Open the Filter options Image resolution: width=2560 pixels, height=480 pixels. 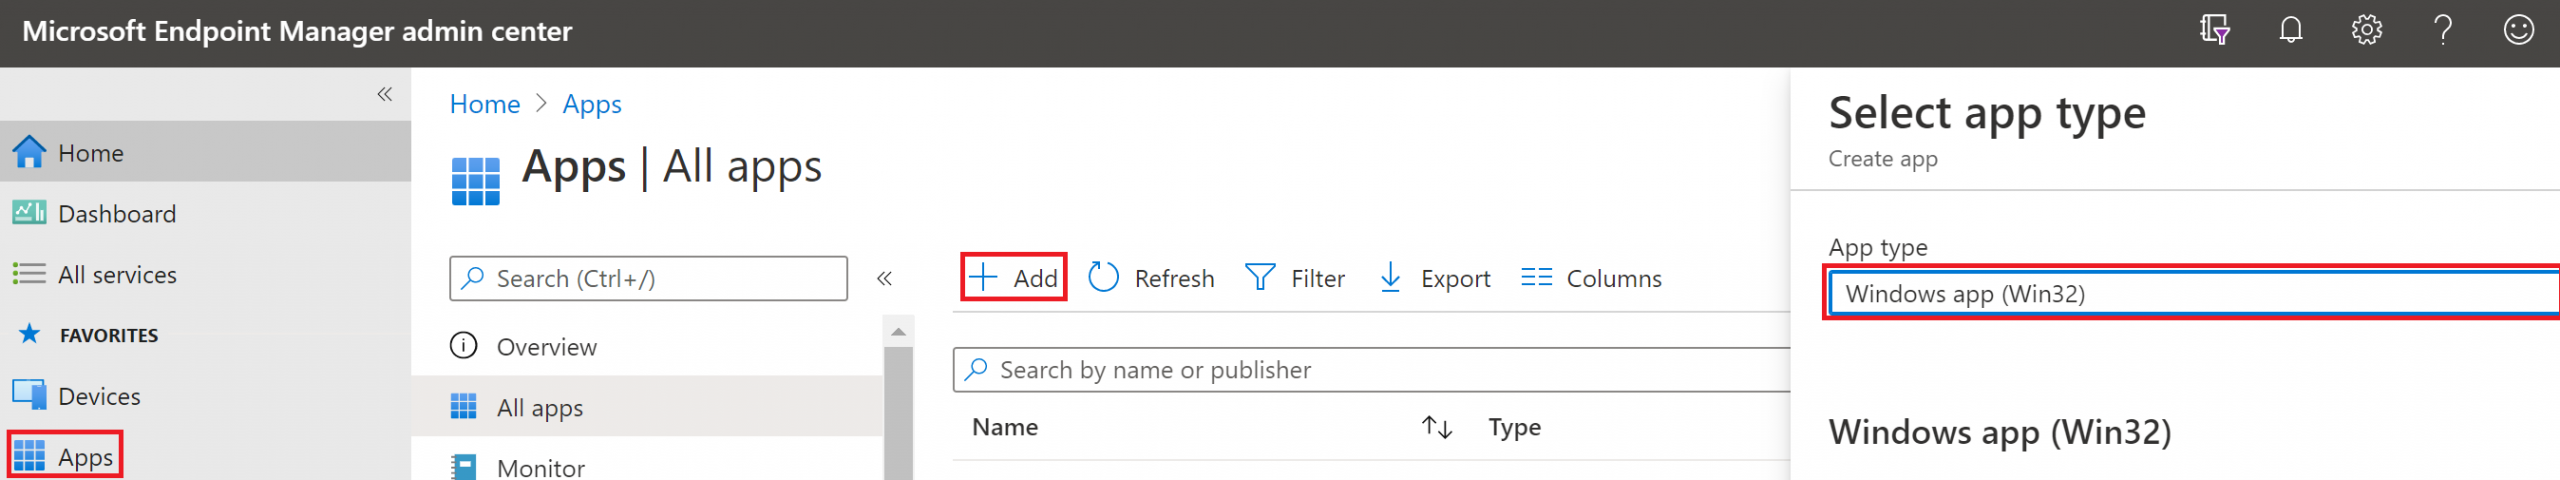(x=1295, y=278)
